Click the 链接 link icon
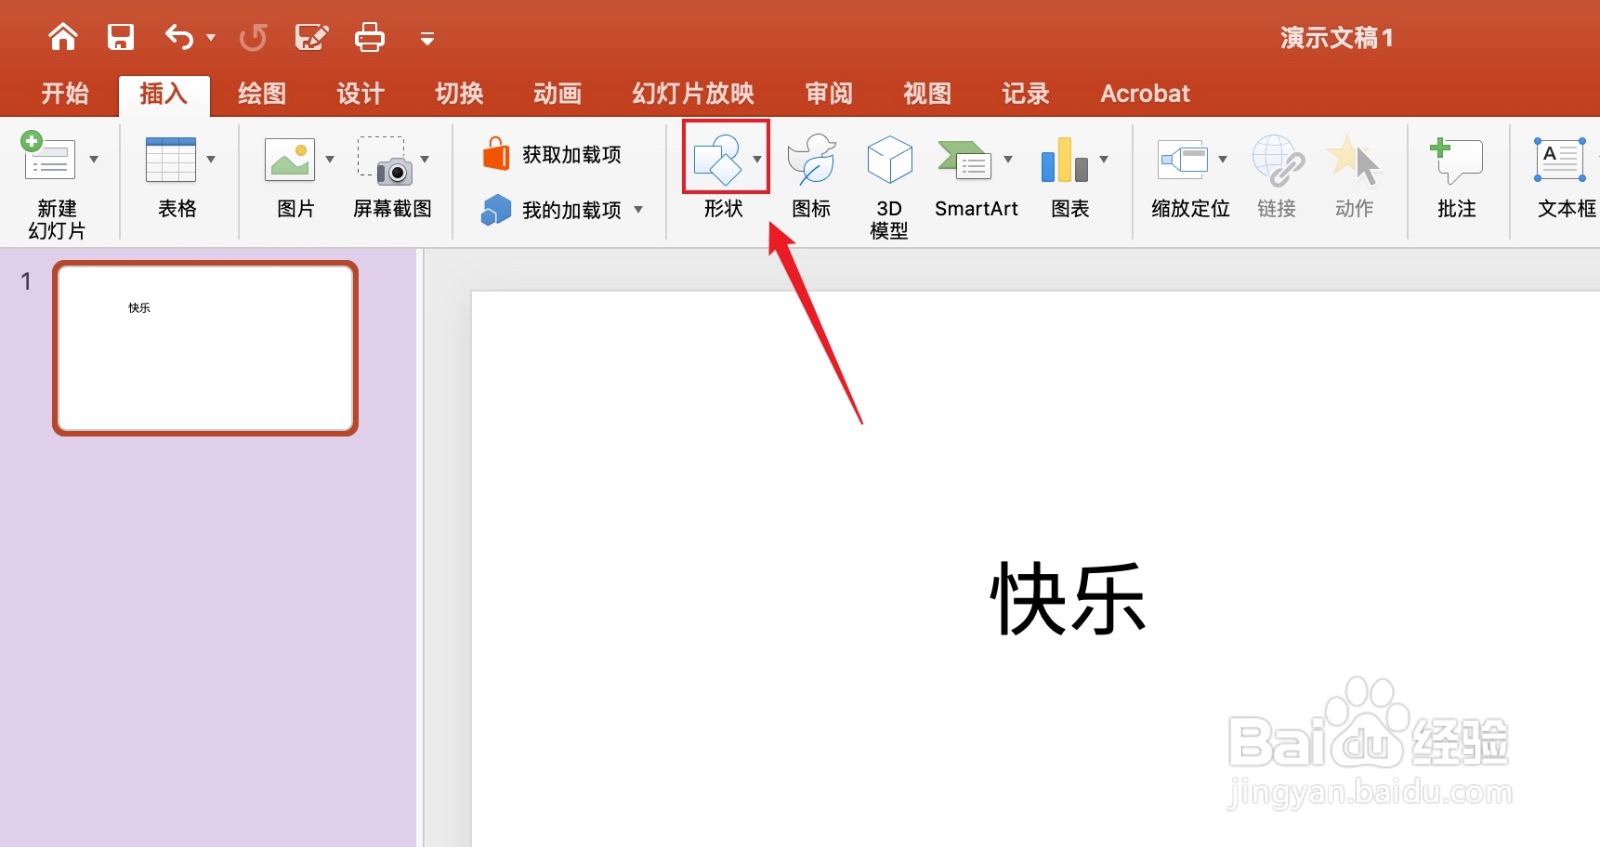 click(x=1278, y=160)
